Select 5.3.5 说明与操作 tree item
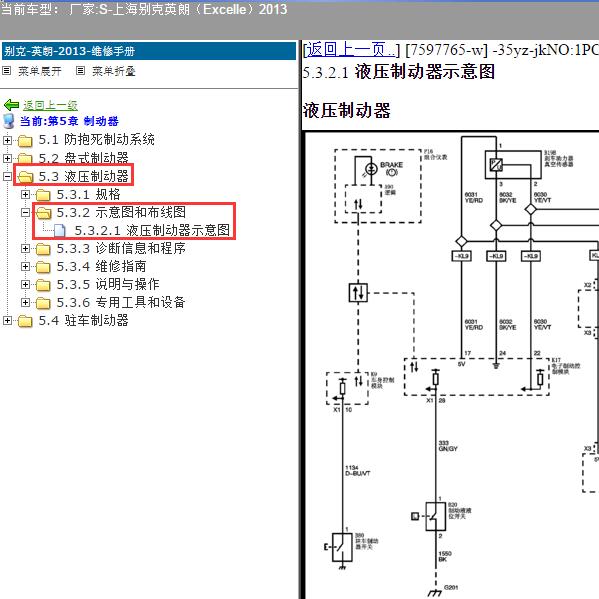 pyautogui.click(x=108, y=285)
